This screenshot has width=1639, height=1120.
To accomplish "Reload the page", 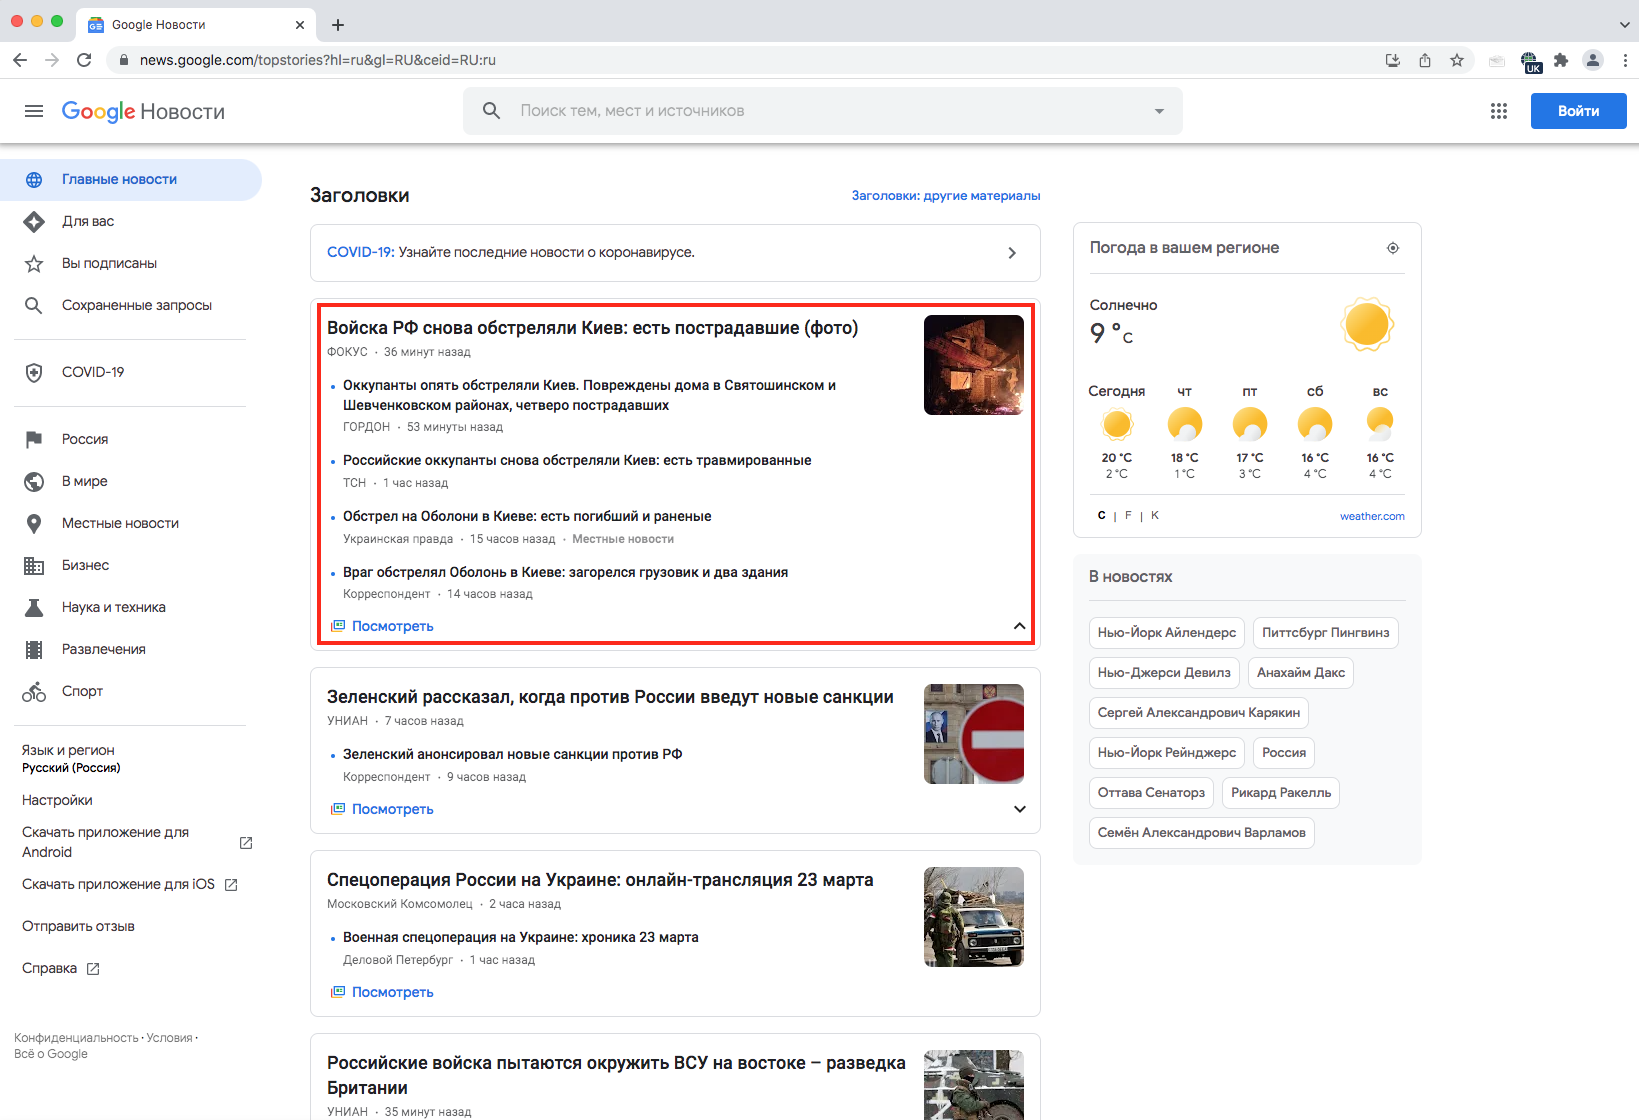I will pos(84,60).
